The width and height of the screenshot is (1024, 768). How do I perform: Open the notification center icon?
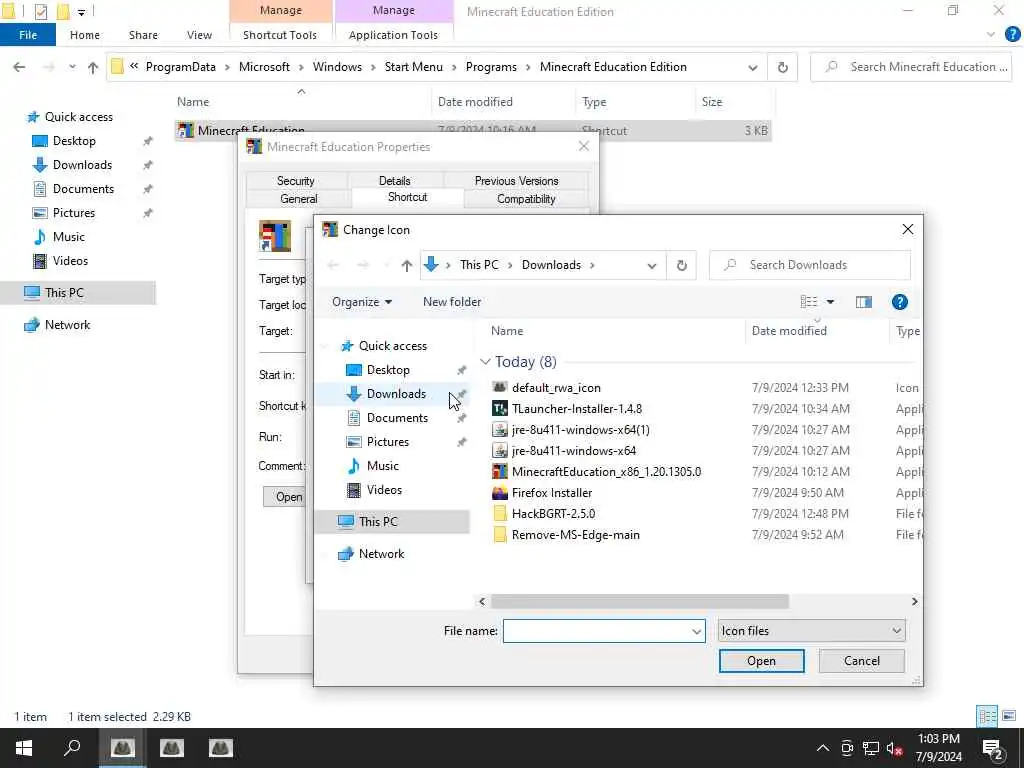pos(993,748)
